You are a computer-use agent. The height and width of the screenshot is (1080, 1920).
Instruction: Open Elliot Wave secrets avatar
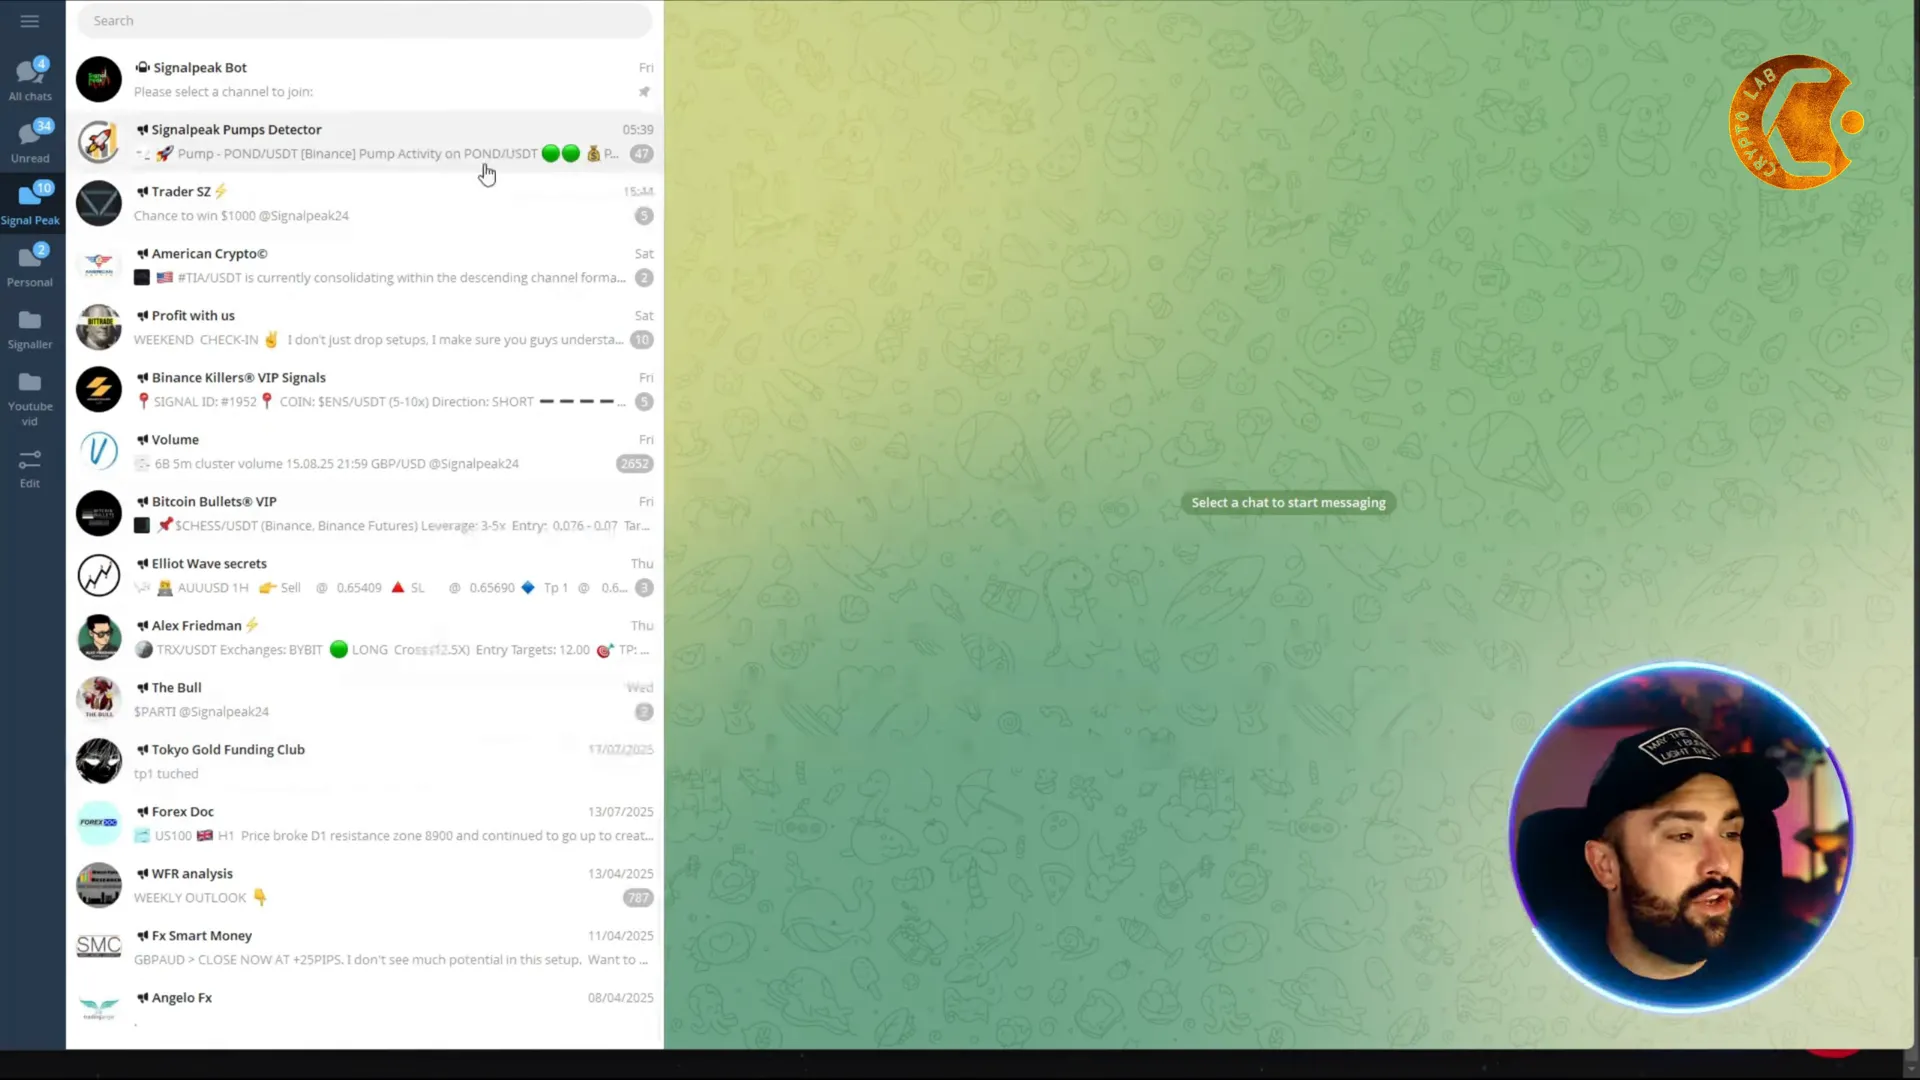point(99,575)
